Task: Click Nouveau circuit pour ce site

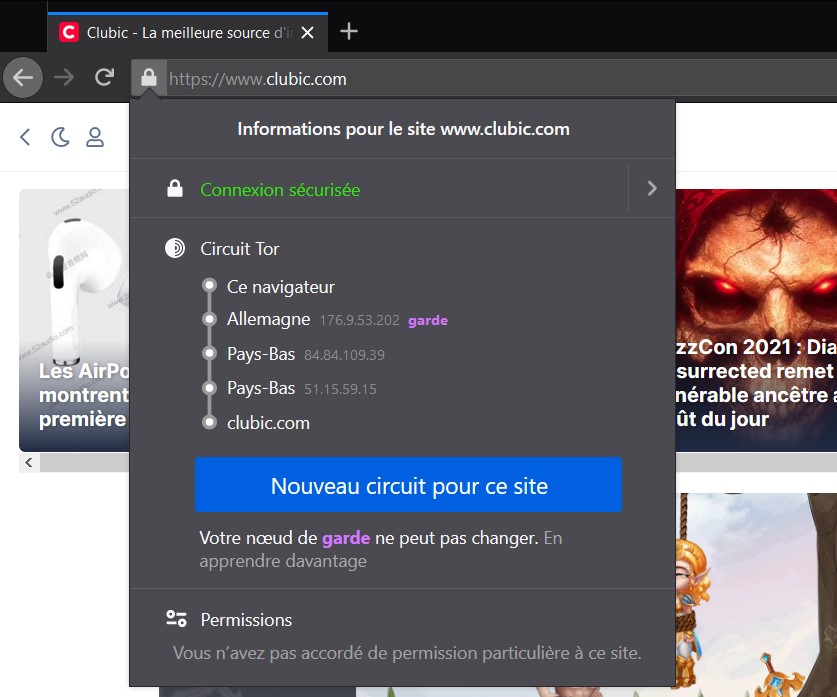Action: [408, 484]
